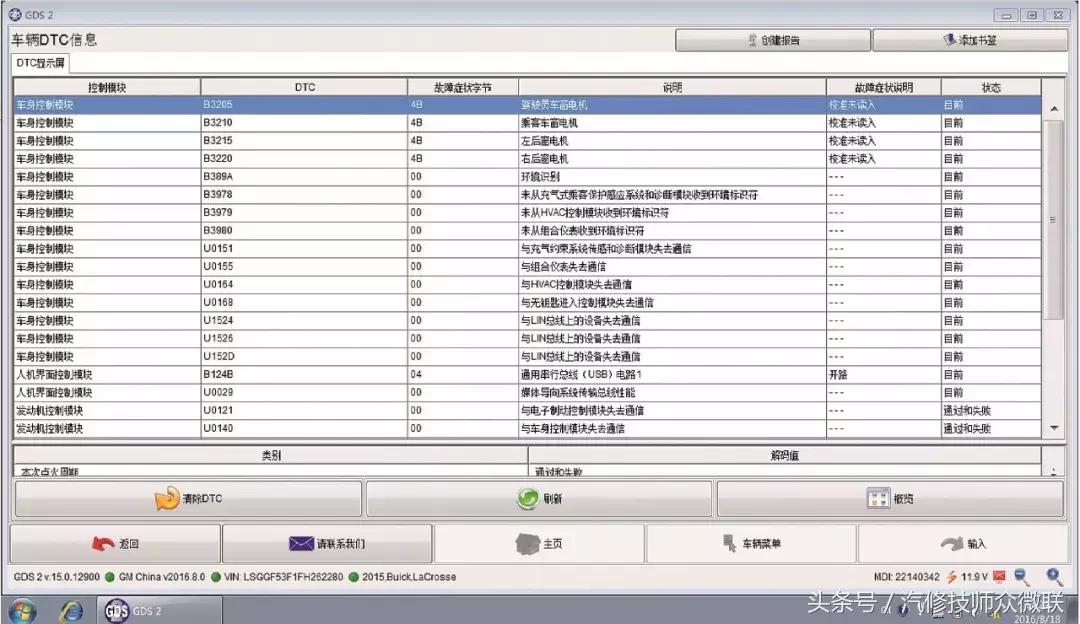Click the zoom-out magnifier icon in status bar

pyautogui.click(x=1020, y=576)
